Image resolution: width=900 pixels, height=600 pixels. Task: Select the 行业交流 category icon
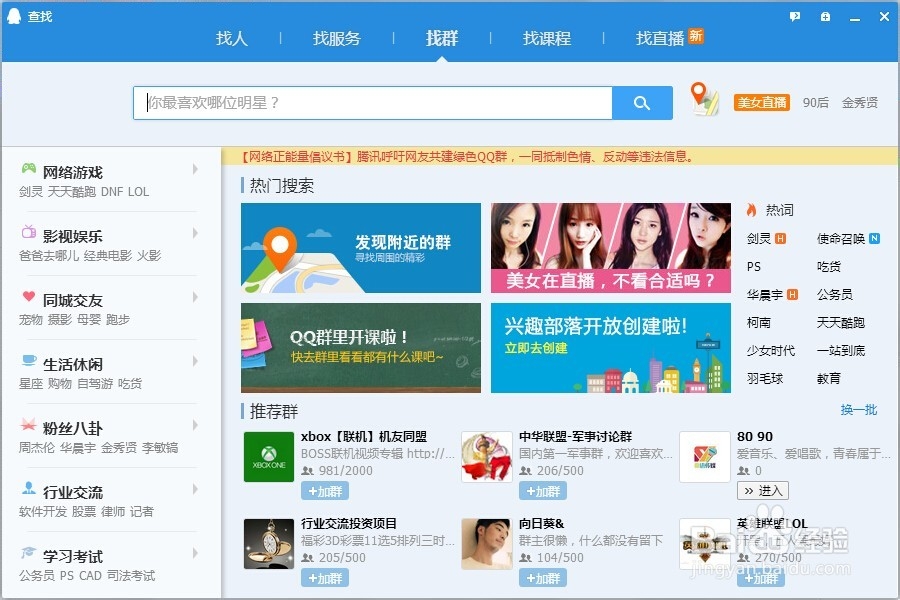[x=27, y=489]
